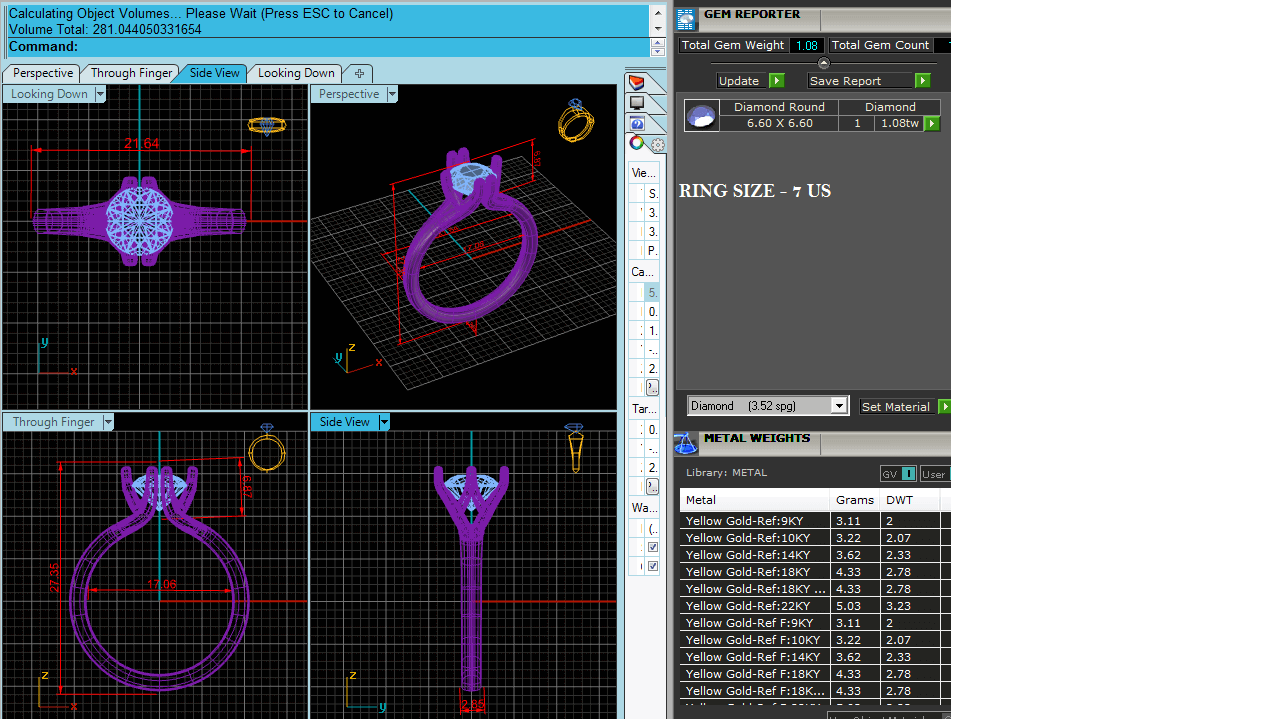
Task: Add a new viewport tab with plus
Action: click(358, 73)
